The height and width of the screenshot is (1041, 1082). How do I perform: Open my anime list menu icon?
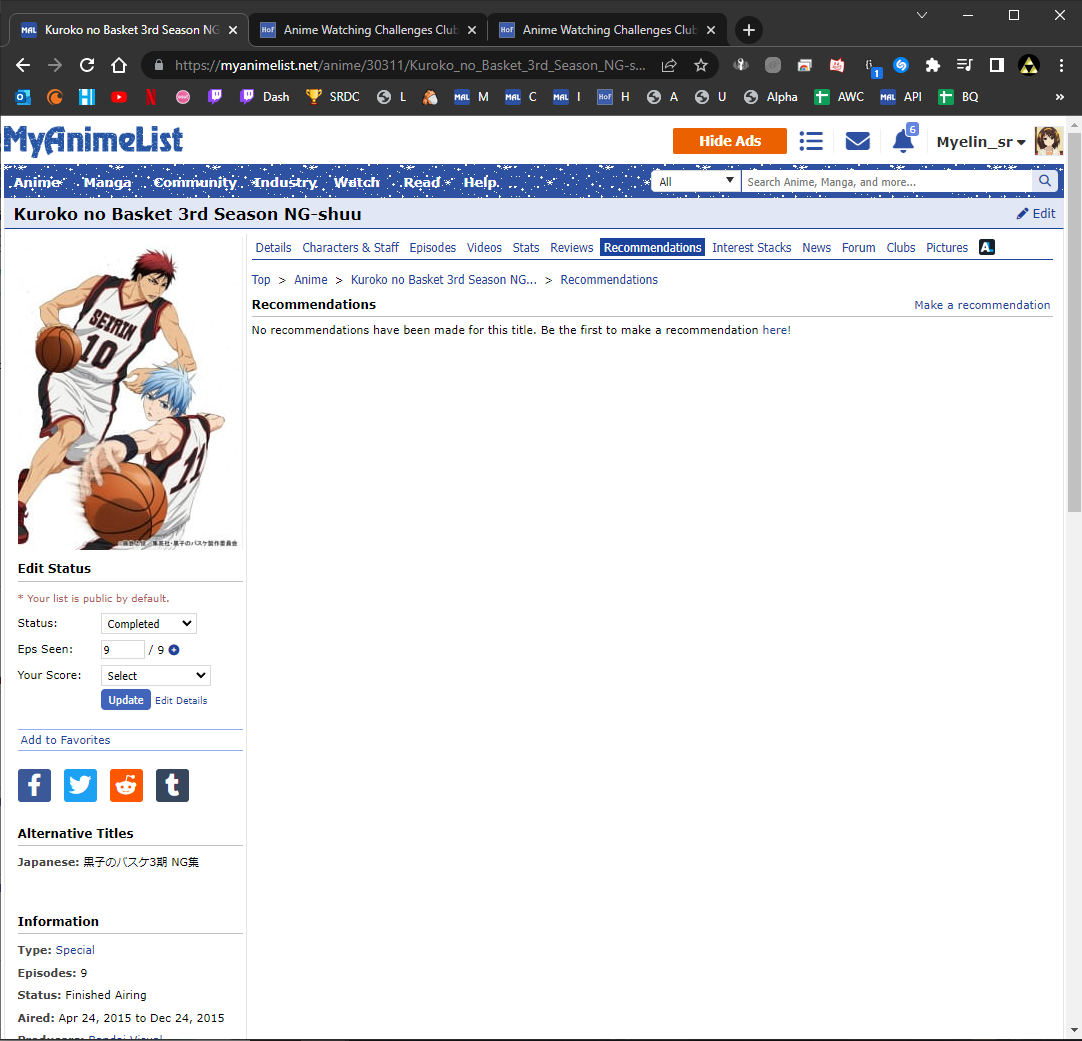pos(811,141)
